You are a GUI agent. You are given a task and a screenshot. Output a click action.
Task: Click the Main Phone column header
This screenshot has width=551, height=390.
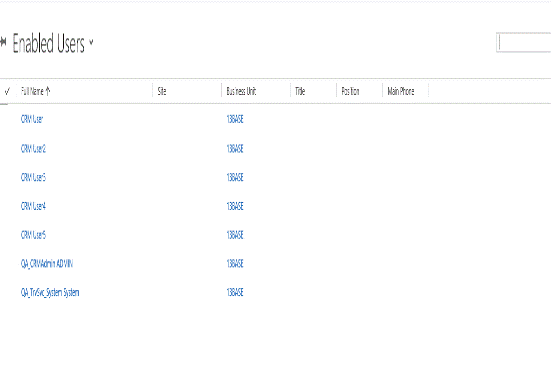pyautogui.click(x=401, y=91)
